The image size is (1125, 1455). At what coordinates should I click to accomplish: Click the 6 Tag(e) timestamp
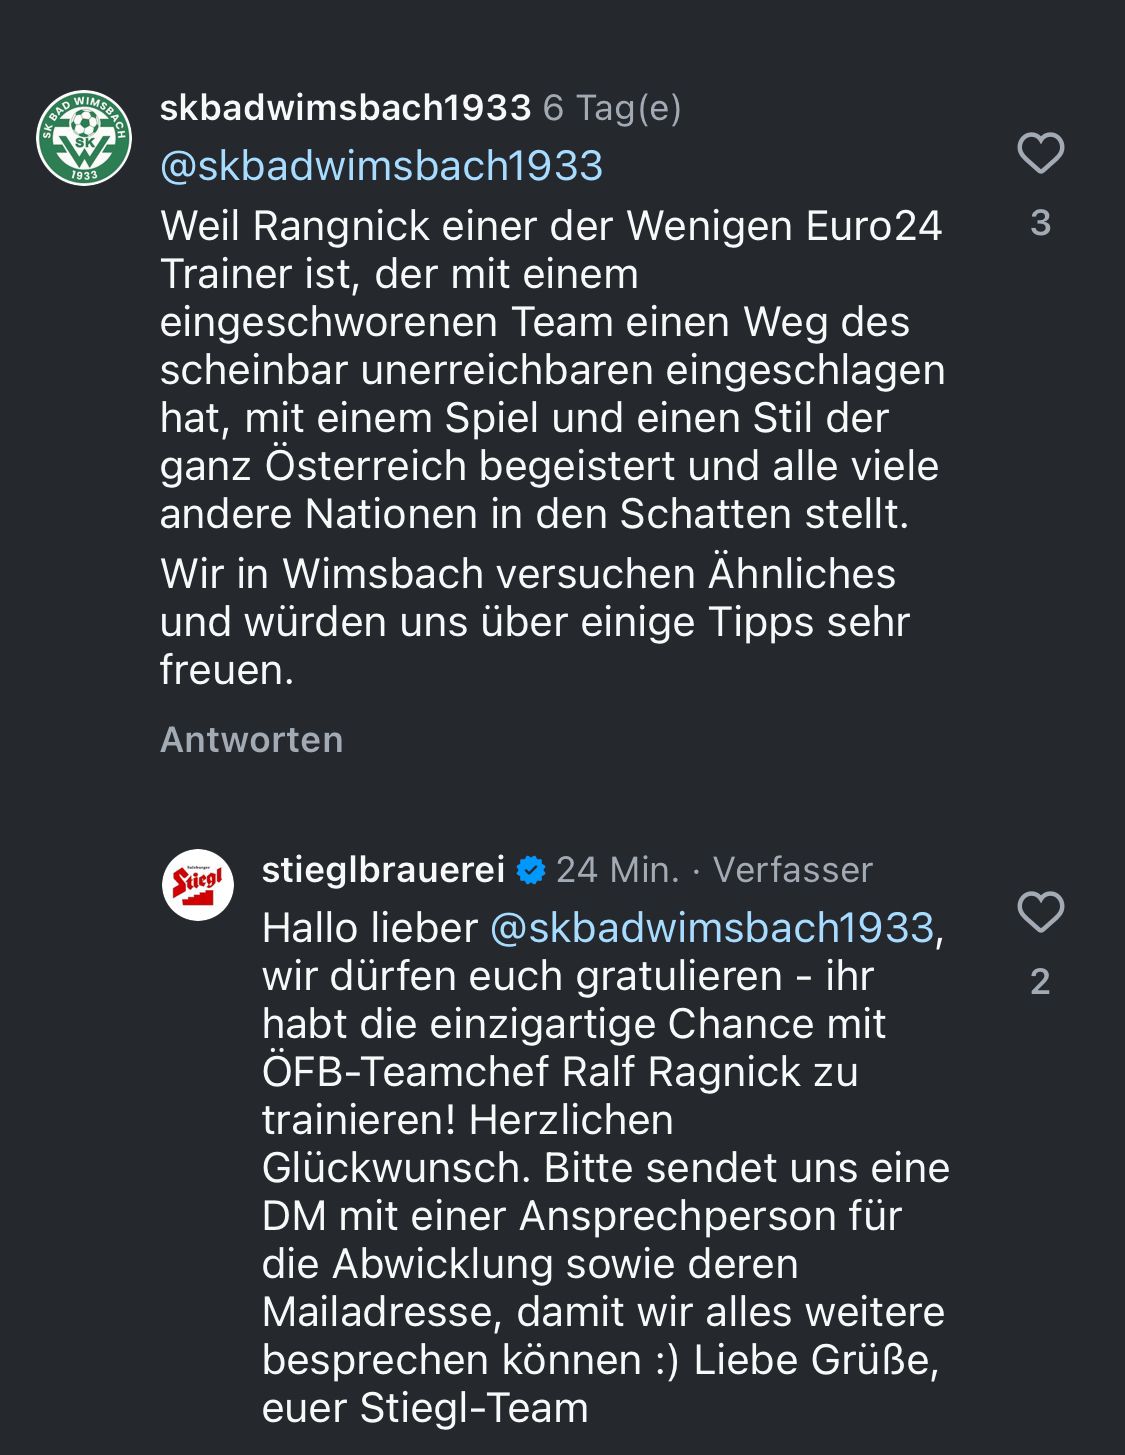(x=612, y=108)
